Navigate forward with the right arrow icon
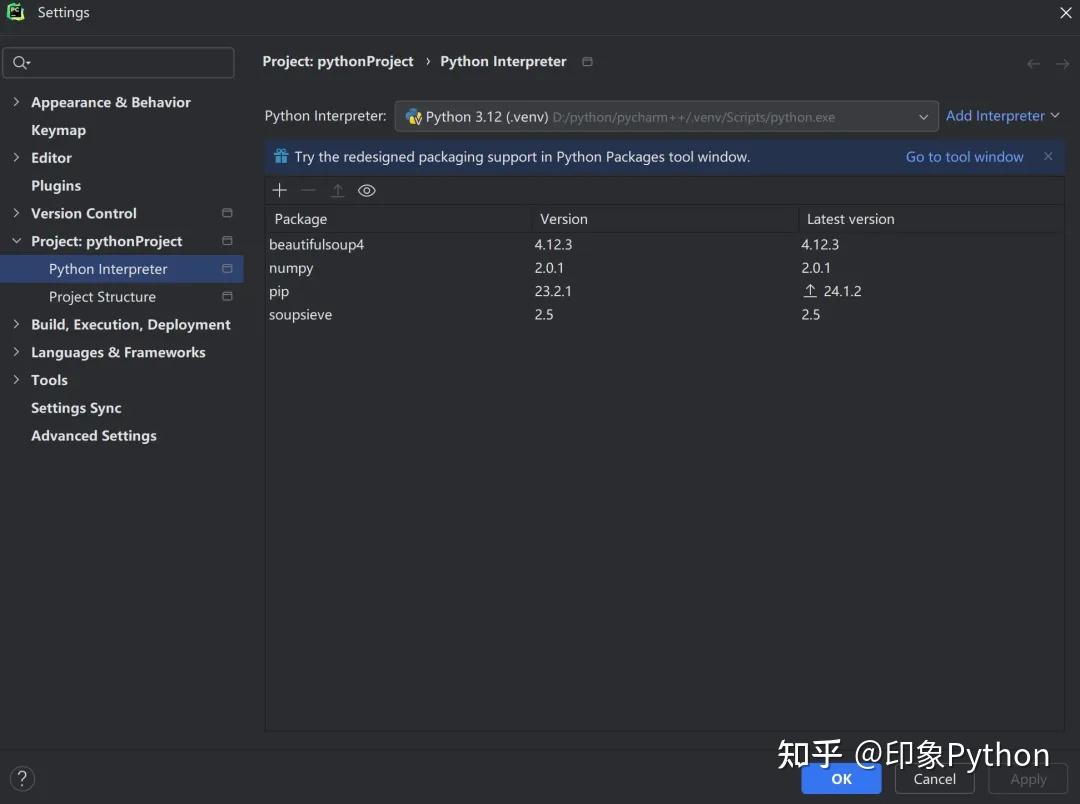The image size is (1080, 804). (1059, 63)
